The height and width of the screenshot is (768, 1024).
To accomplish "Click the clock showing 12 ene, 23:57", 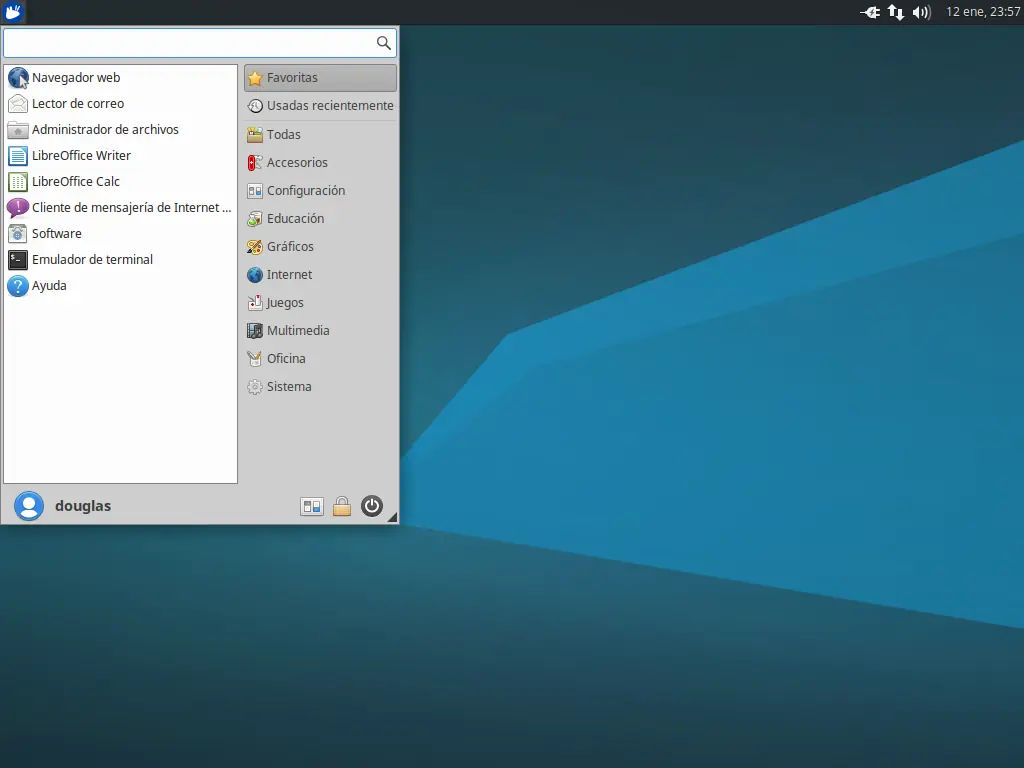I will point(983,12).
